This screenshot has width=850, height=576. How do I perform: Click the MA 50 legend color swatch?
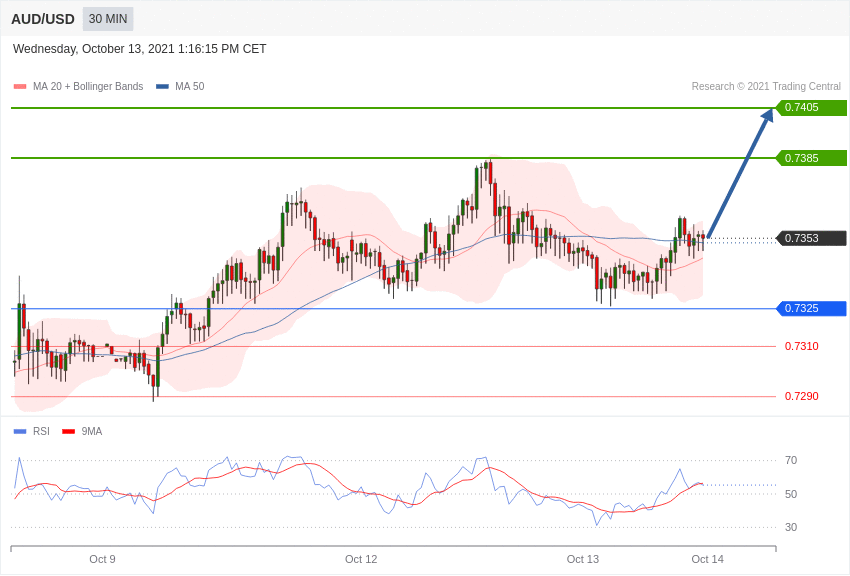point(162,86)
